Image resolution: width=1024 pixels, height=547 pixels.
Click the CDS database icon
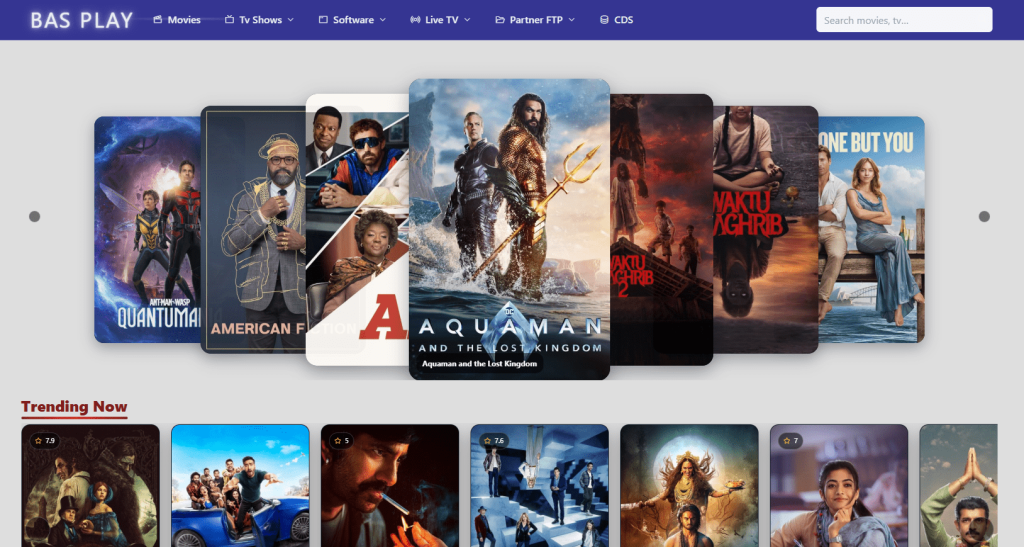click(x=603, y=20)
